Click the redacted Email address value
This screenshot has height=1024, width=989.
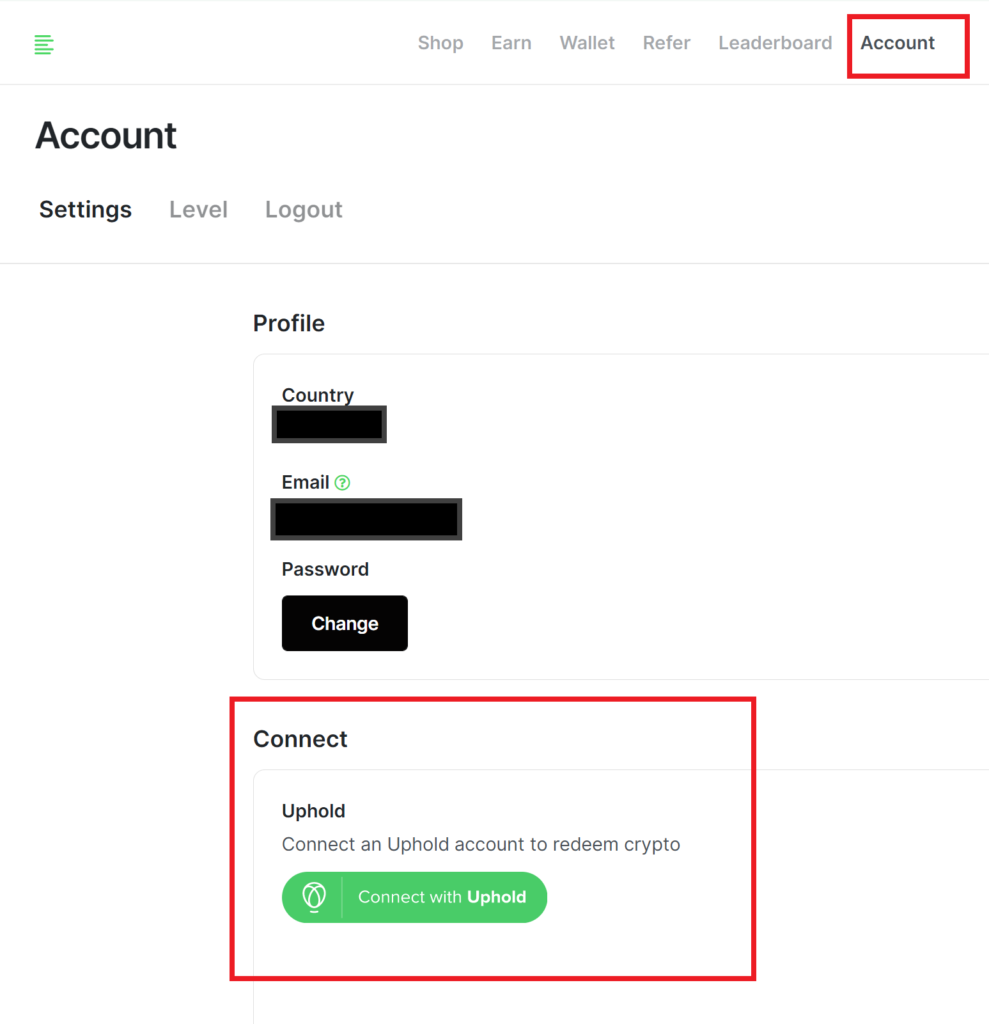point(366,519)
